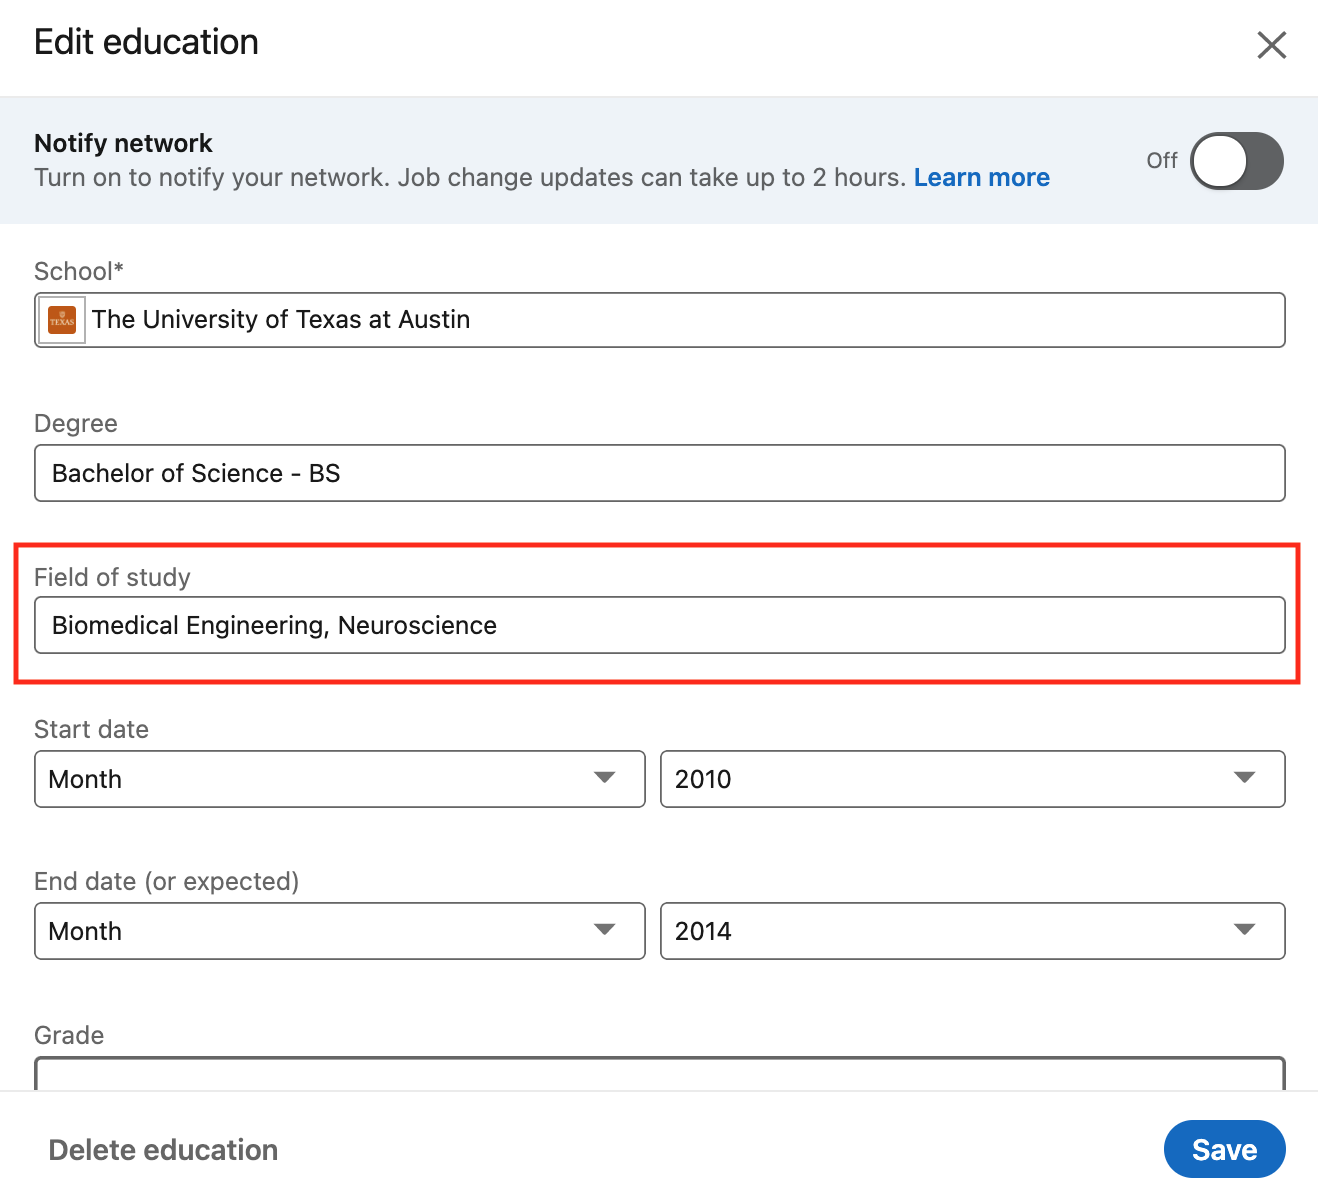Select the Grade input field

click(659, 1074)
